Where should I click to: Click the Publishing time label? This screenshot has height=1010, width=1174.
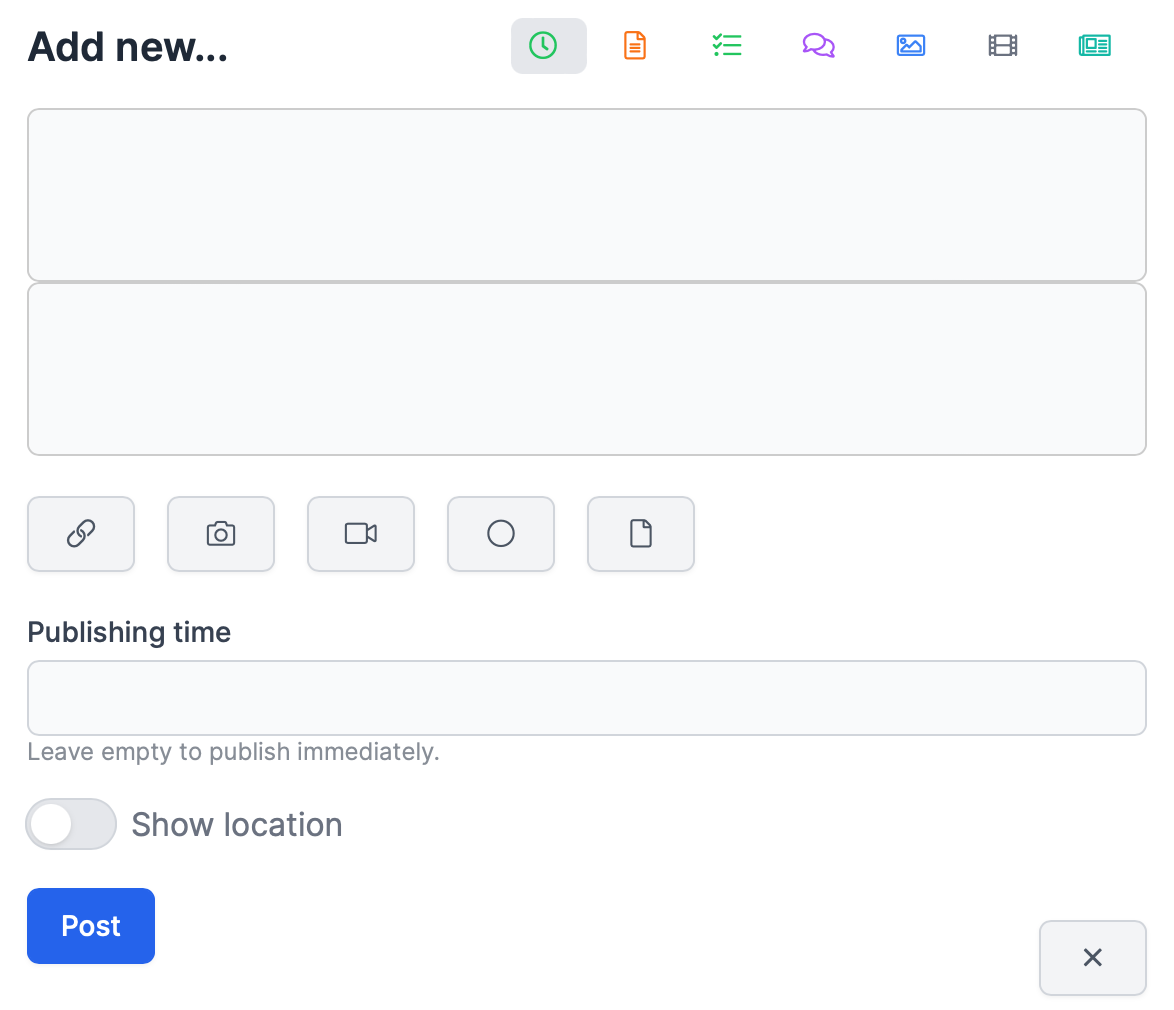tap(129, 632)
